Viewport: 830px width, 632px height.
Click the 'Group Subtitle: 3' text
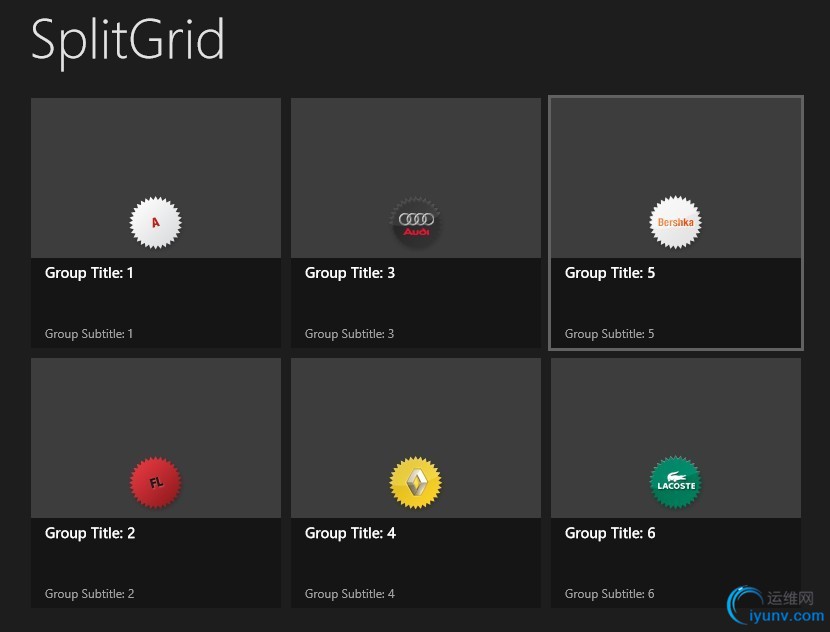pos(349,334)
